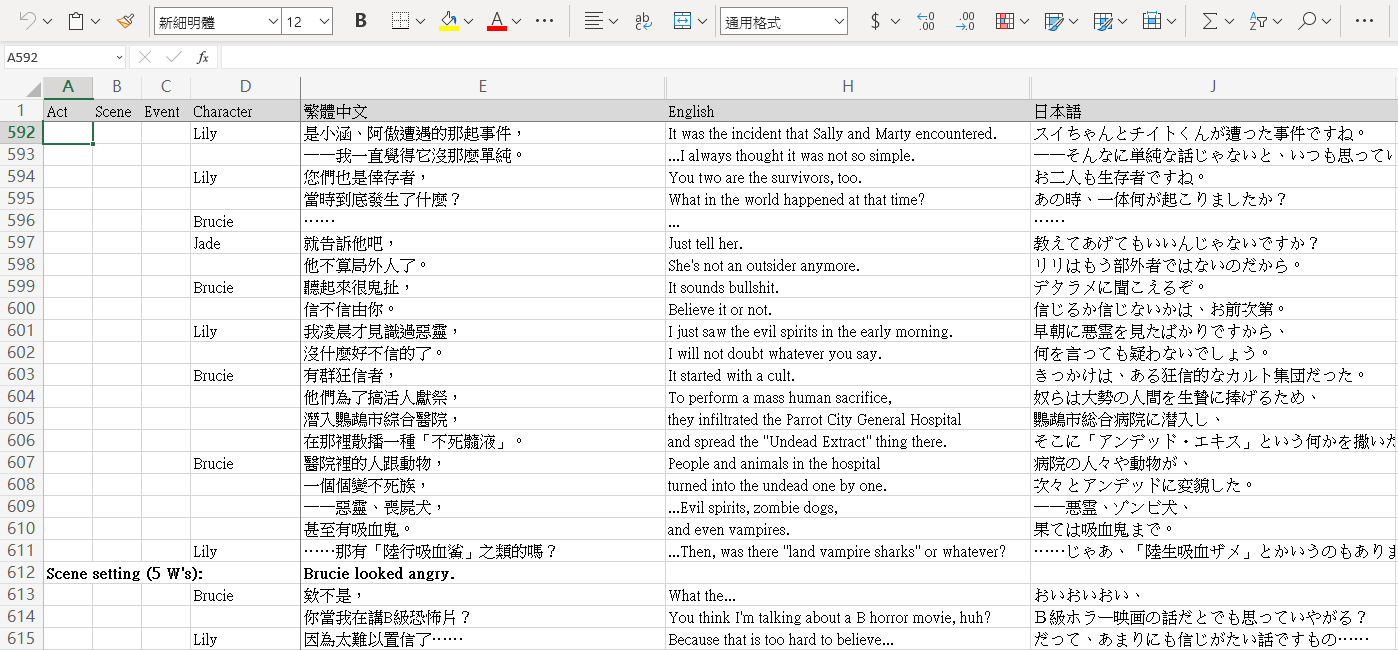Image resolution: width=1398 pixels, height=650 pixels.
Task: Click the Conditional Formatting icon
Action: [x=1005, y=21]
